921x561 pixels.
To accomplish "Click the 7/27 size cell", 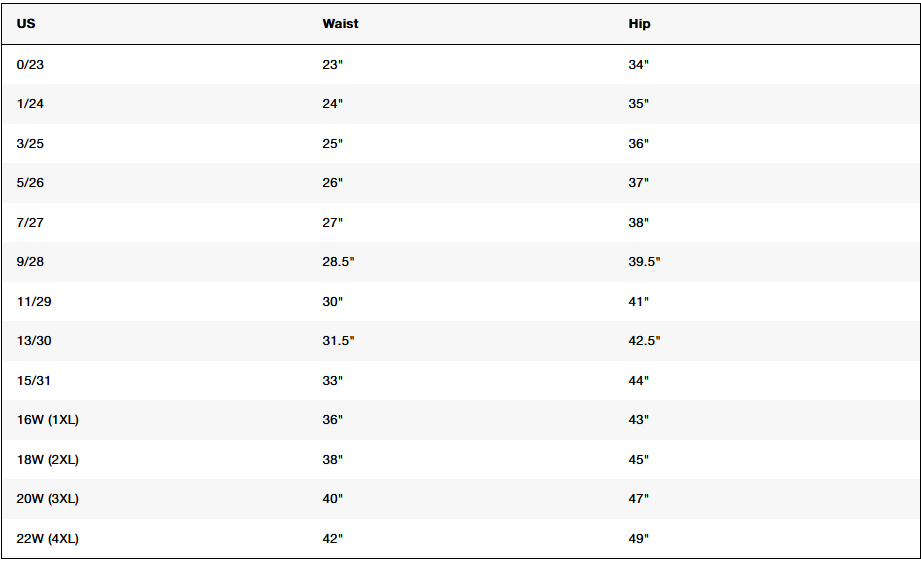I will click(x=30, y=223).
